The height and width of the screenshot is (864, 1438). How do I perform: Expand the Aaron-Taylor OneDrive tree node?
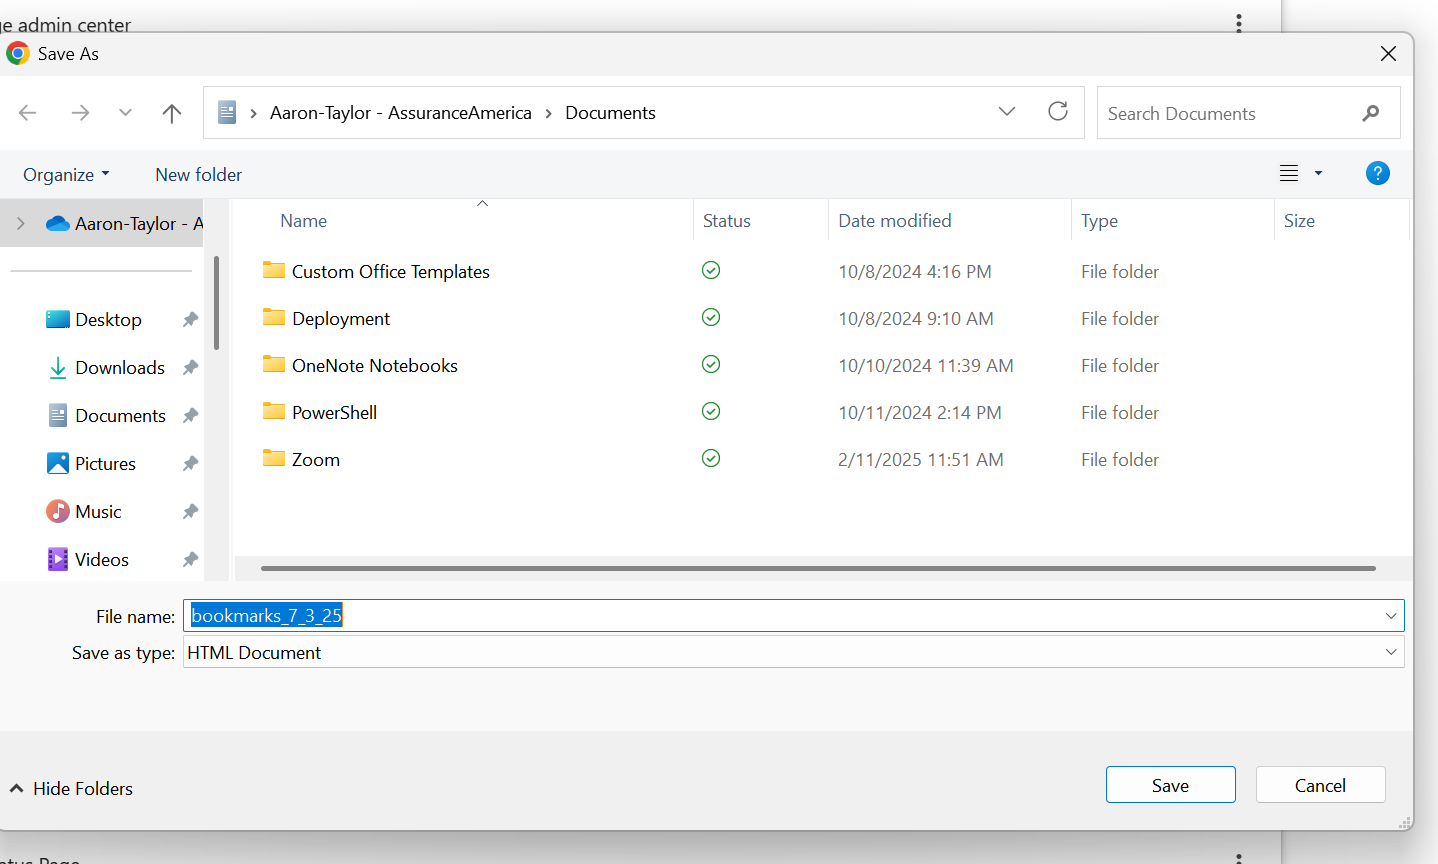[x=21, y=224]
